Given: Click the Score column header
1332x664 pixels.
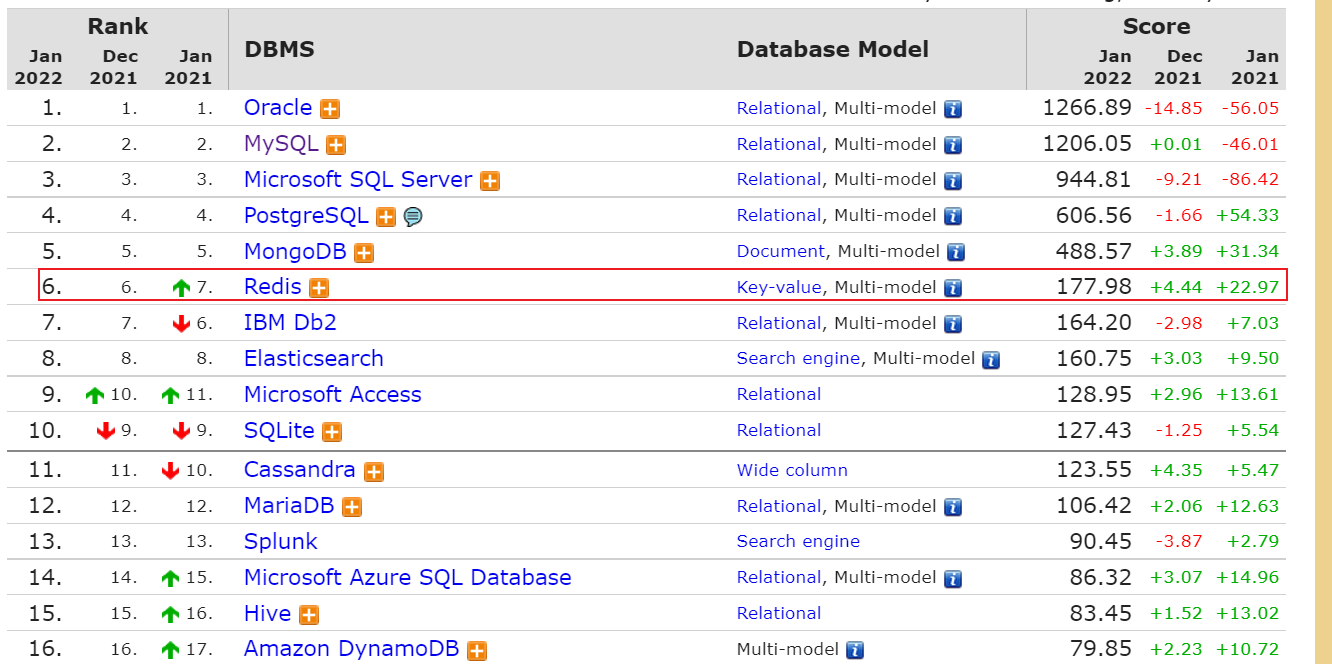Looking at the screenshot, I should [1156, 26].
